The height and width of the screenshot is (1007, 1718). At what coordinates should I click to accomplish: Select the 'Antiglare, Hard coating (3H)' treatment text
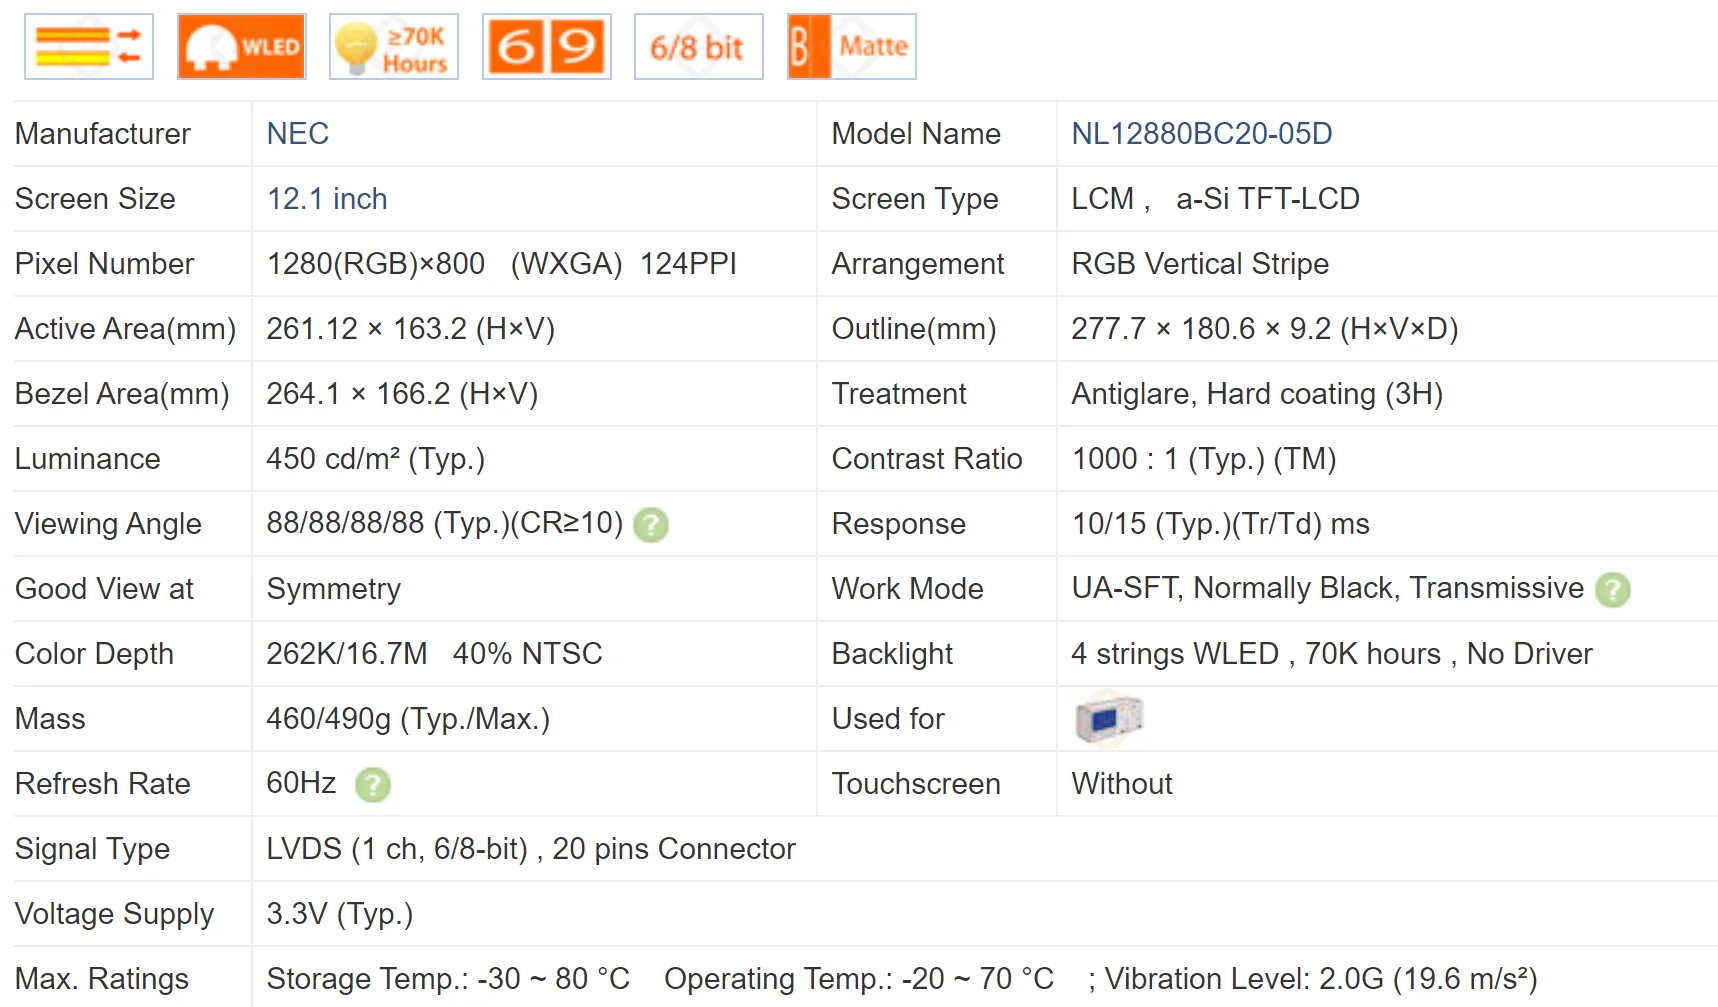tap(1257, 394)
